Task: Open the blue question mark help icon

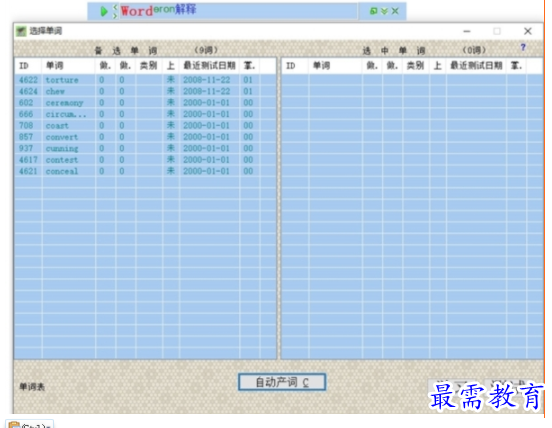Action: (523, 47)
